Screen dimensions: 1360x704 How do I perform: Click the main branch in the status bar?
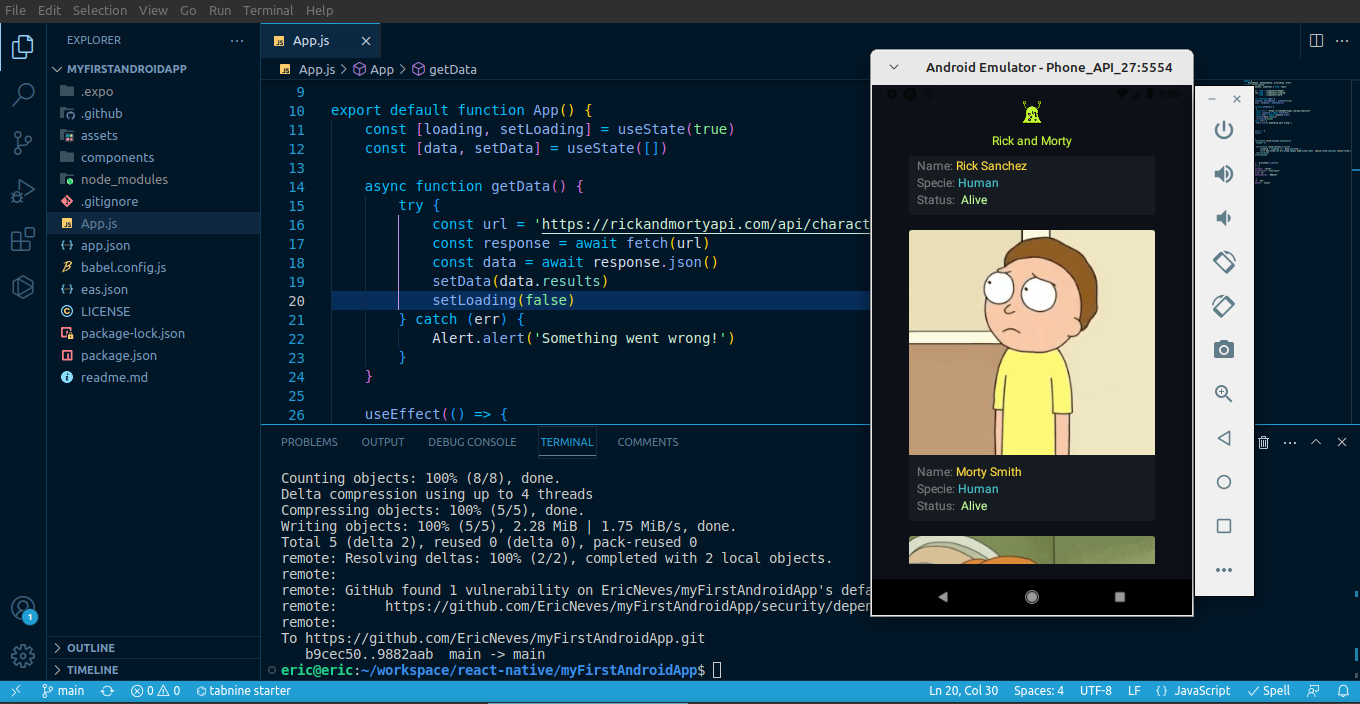[63, 691]
